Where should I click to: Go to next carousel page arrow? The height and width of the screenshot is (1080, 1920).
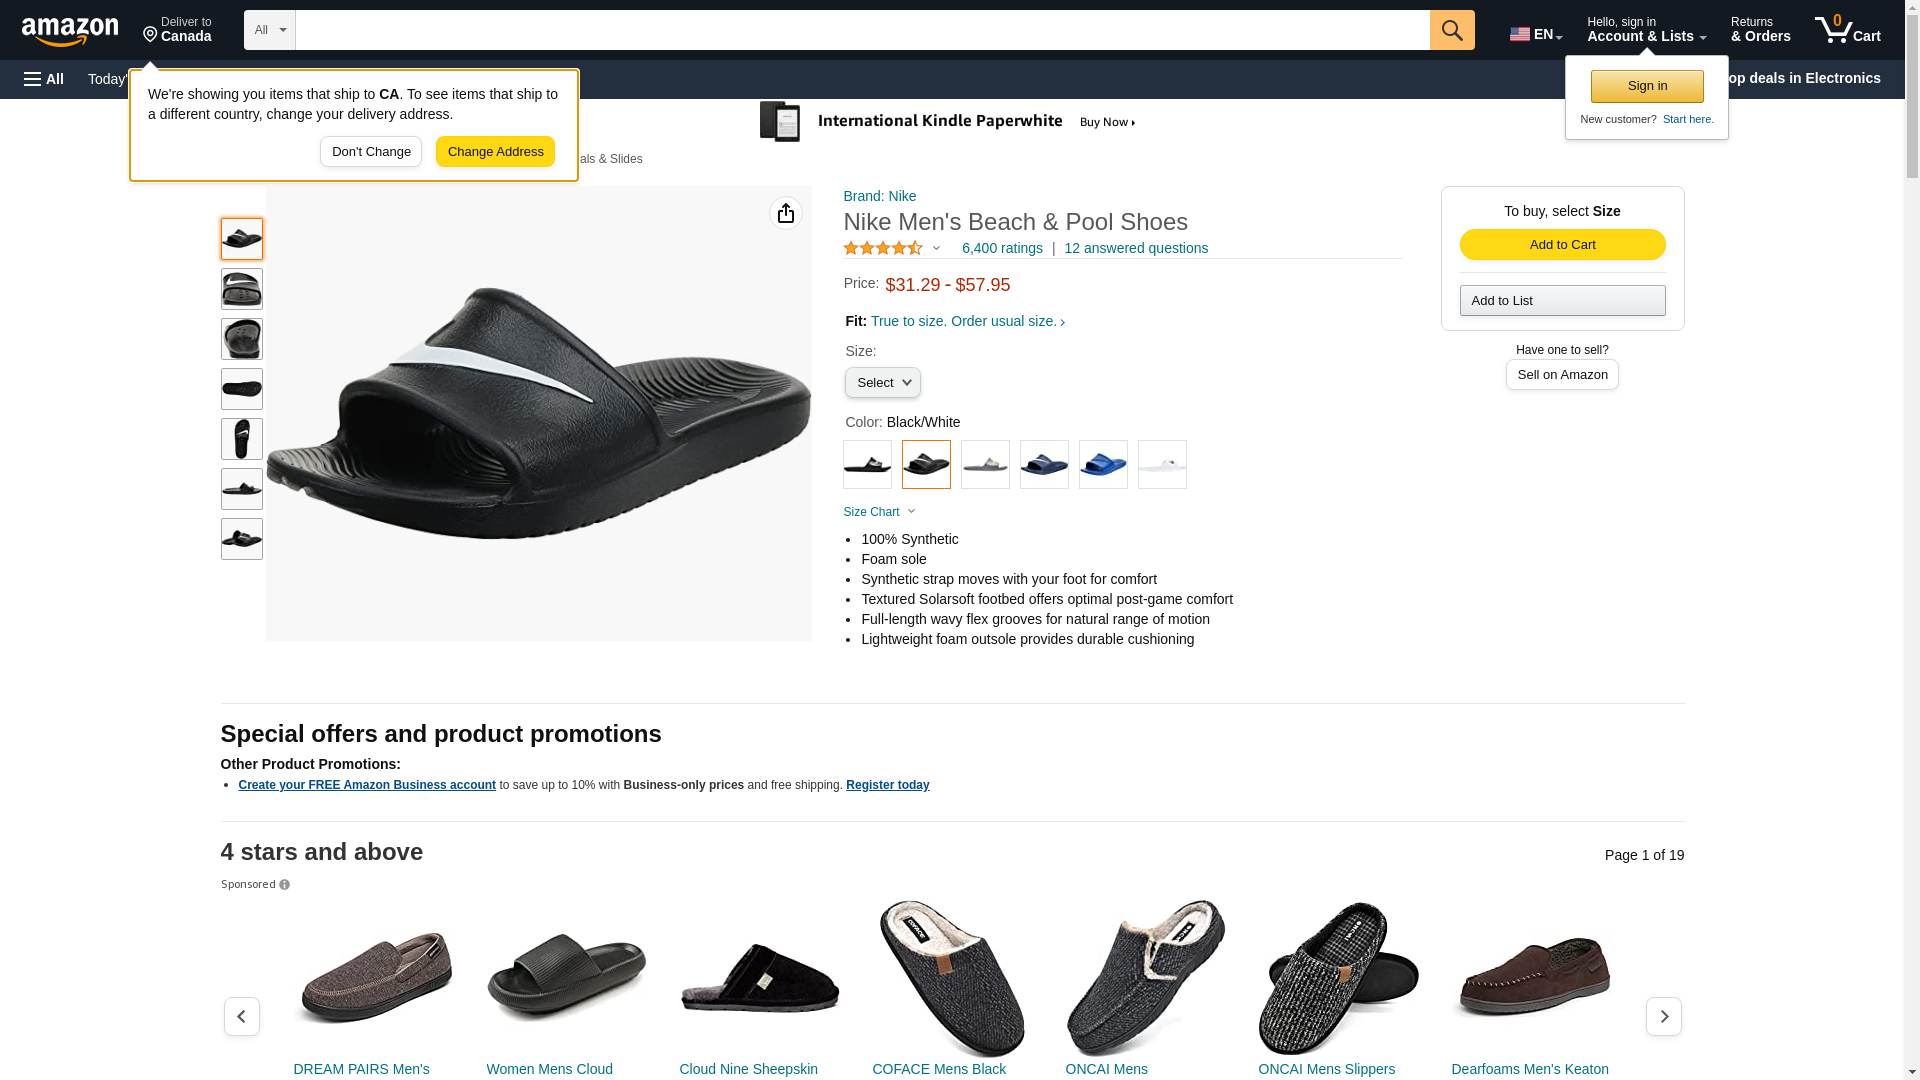coord(1663,1016)
